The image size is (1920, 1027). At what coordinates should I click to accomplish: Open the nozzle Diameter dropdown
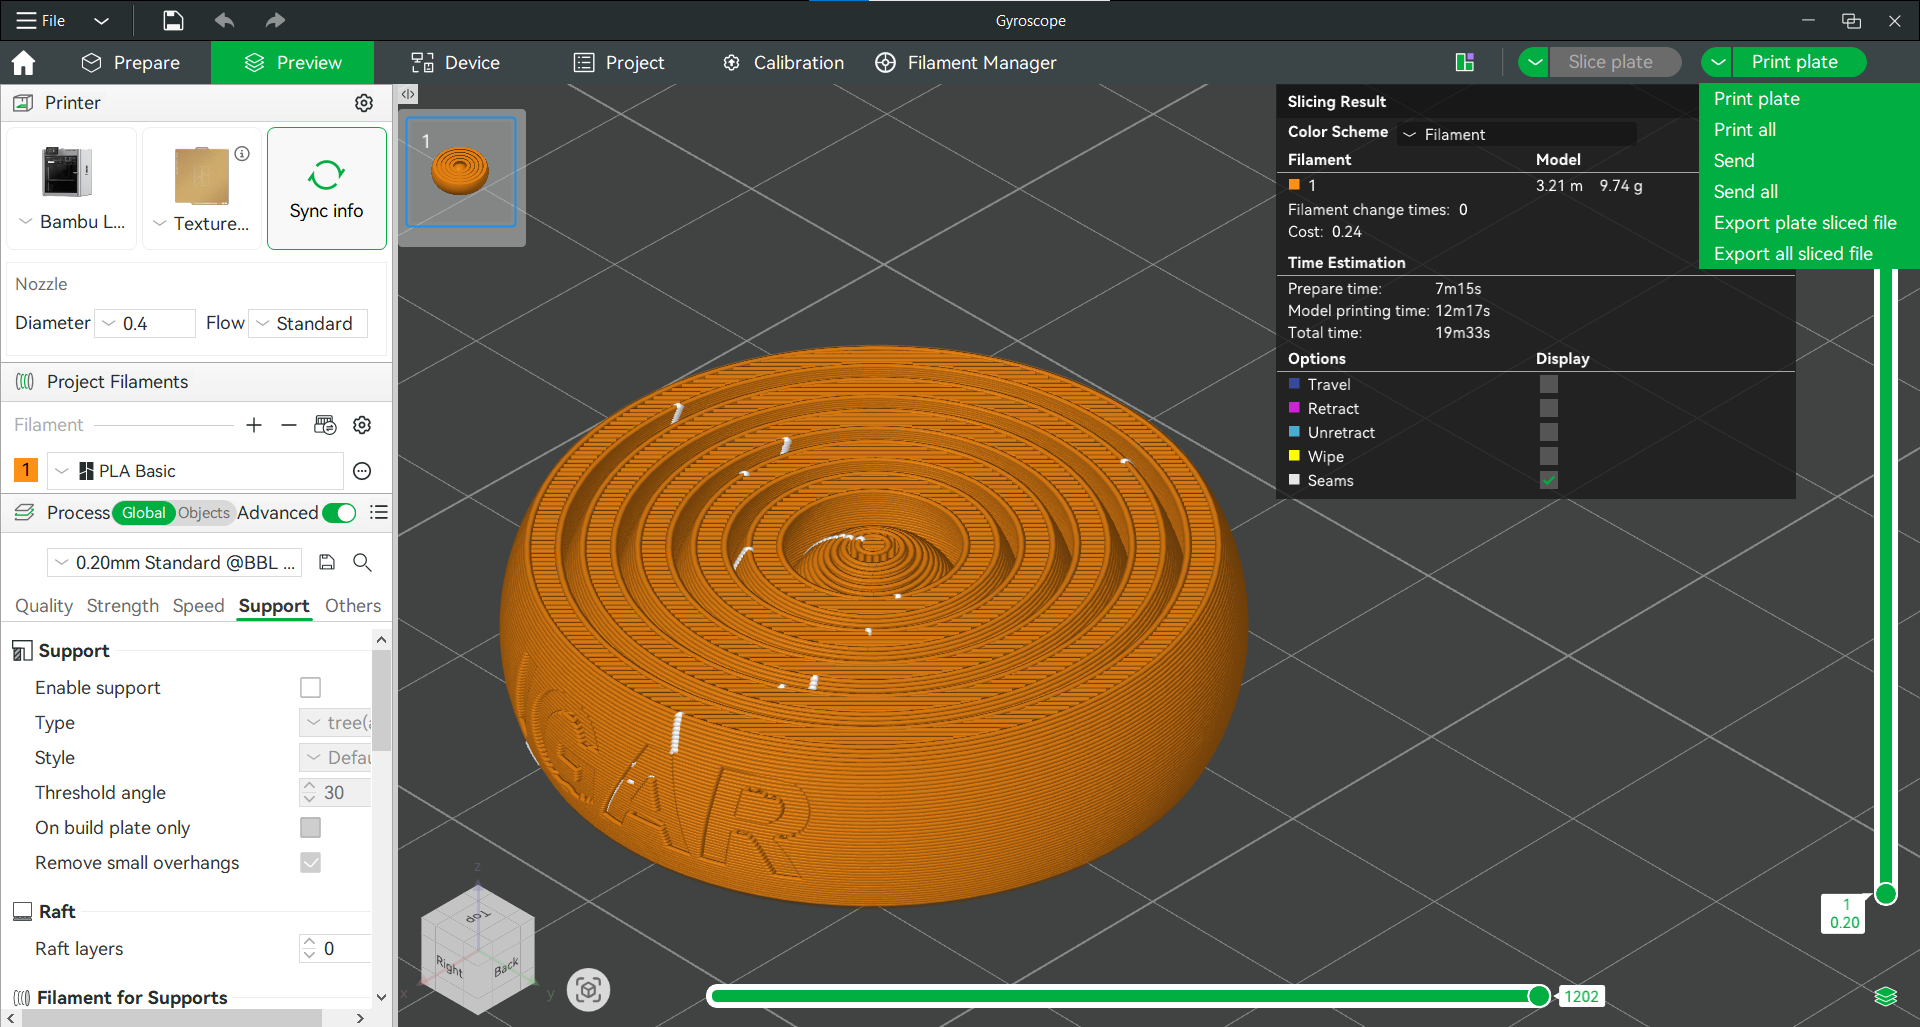[145, 323]
